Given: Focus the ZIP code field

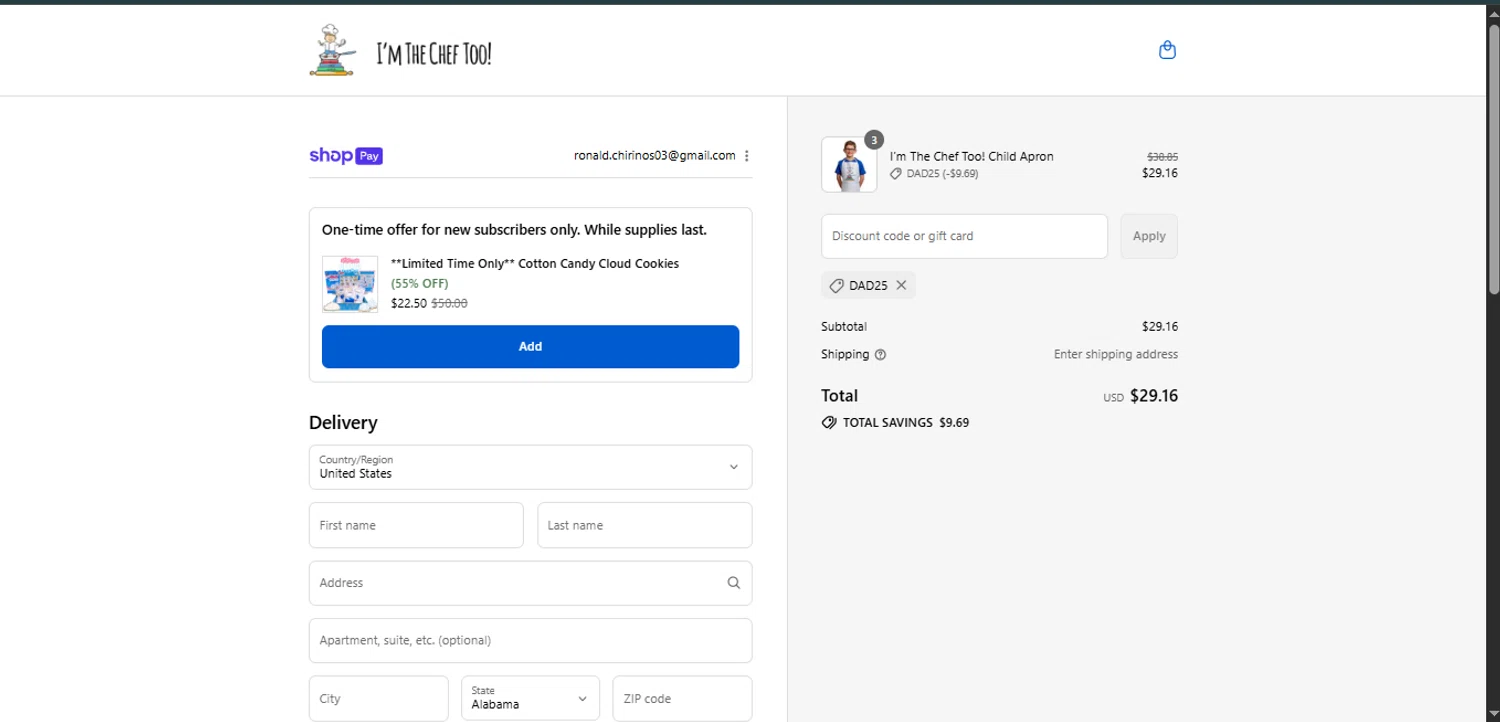Looking at the screenshot, I should click(682, 698).
